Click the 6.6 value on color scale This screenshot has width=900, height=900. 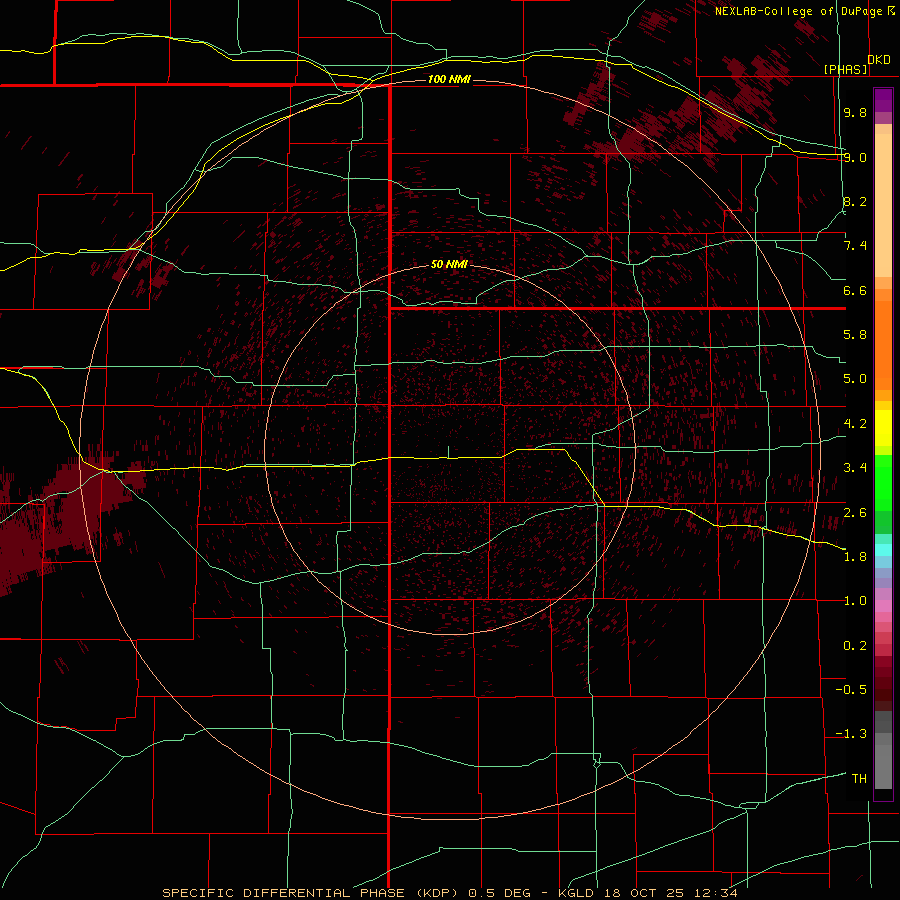tap(855, 290)
